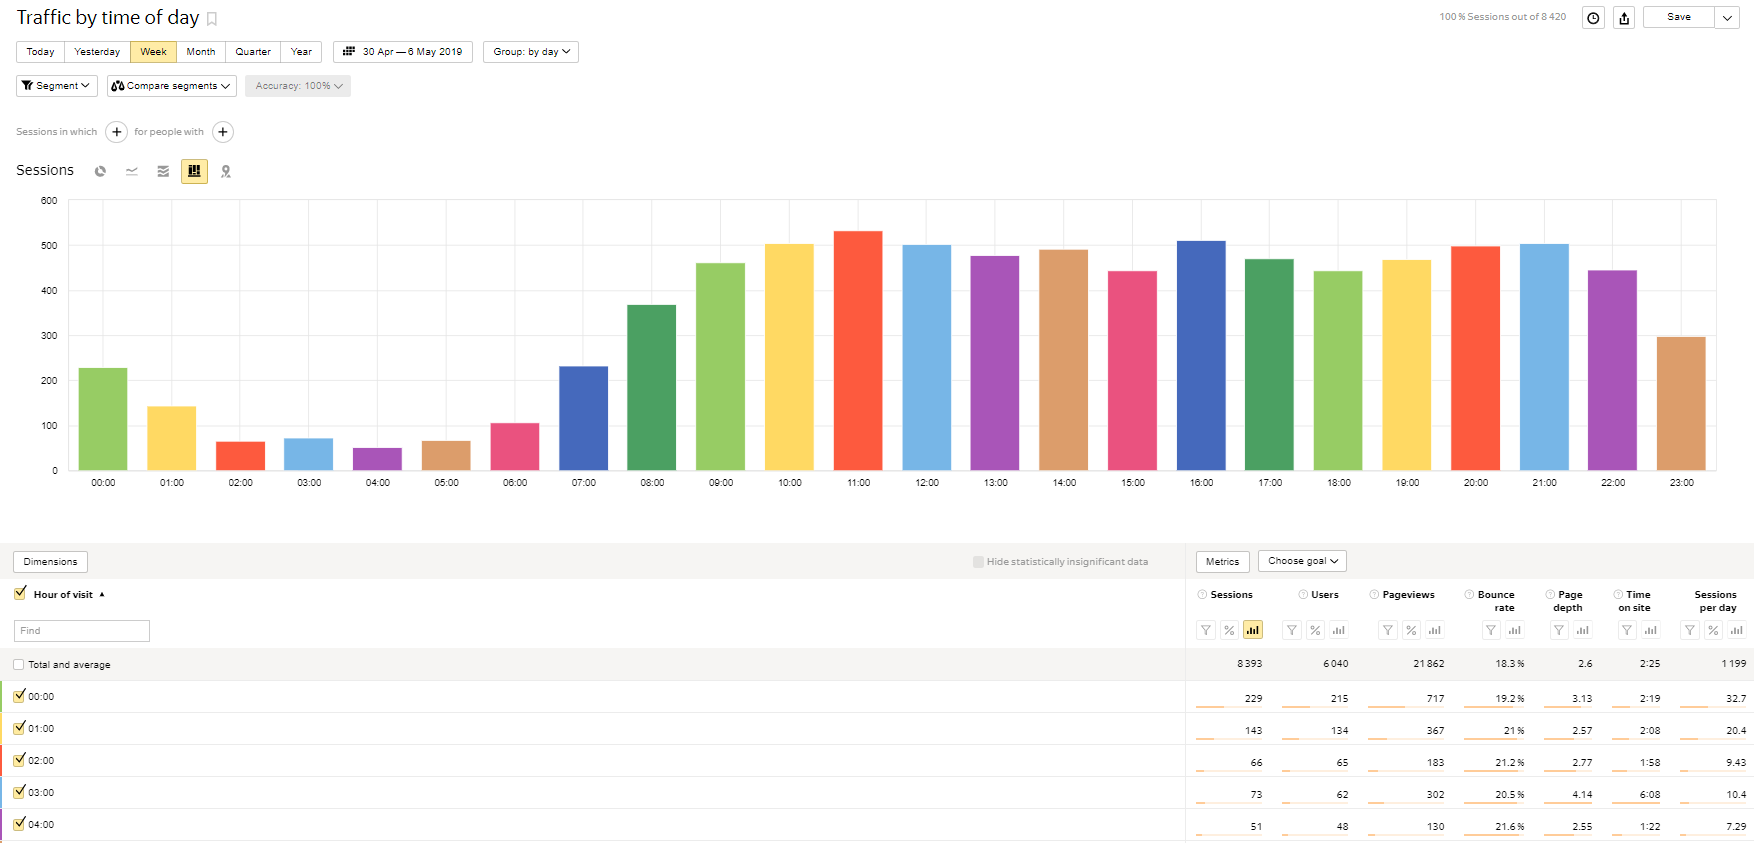Filter by the Time on site metric
The width and height of the screenshot is (1754, 843).
coord(1627,630)
